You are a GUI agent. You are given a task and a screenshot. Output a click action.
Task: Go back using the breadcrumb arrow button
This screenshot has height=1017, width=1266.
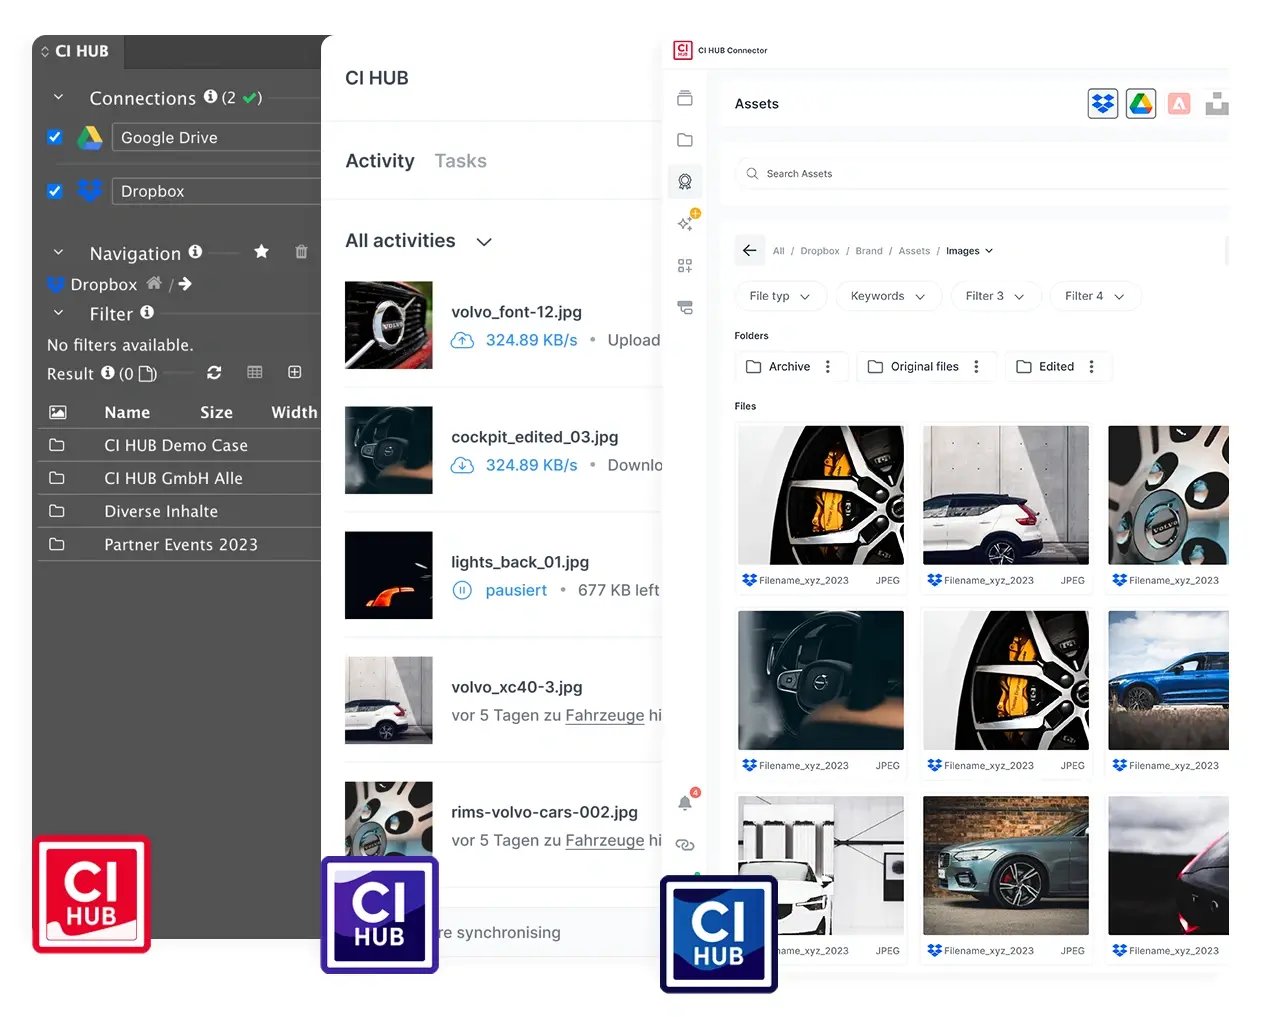[750, 250]
